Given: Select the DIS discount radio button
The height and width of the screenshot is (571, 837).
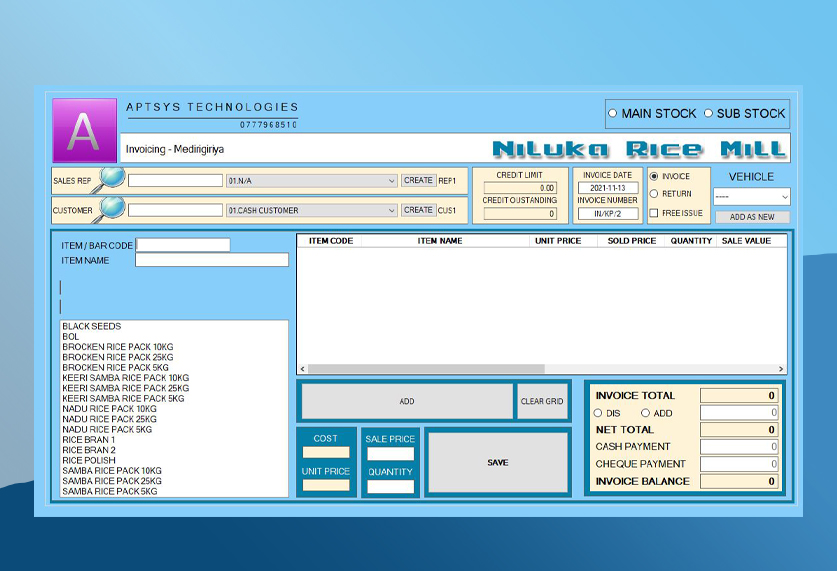Looking at the screenshot, I should (599, 413).
